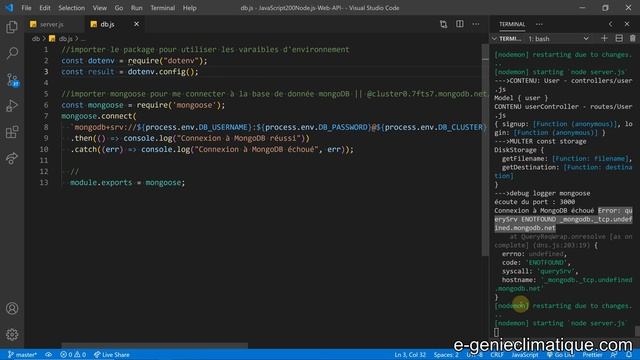This screenshot has height=360, width=640.
Task: Click the db folder breadcrumb
Action: [36, 39]
